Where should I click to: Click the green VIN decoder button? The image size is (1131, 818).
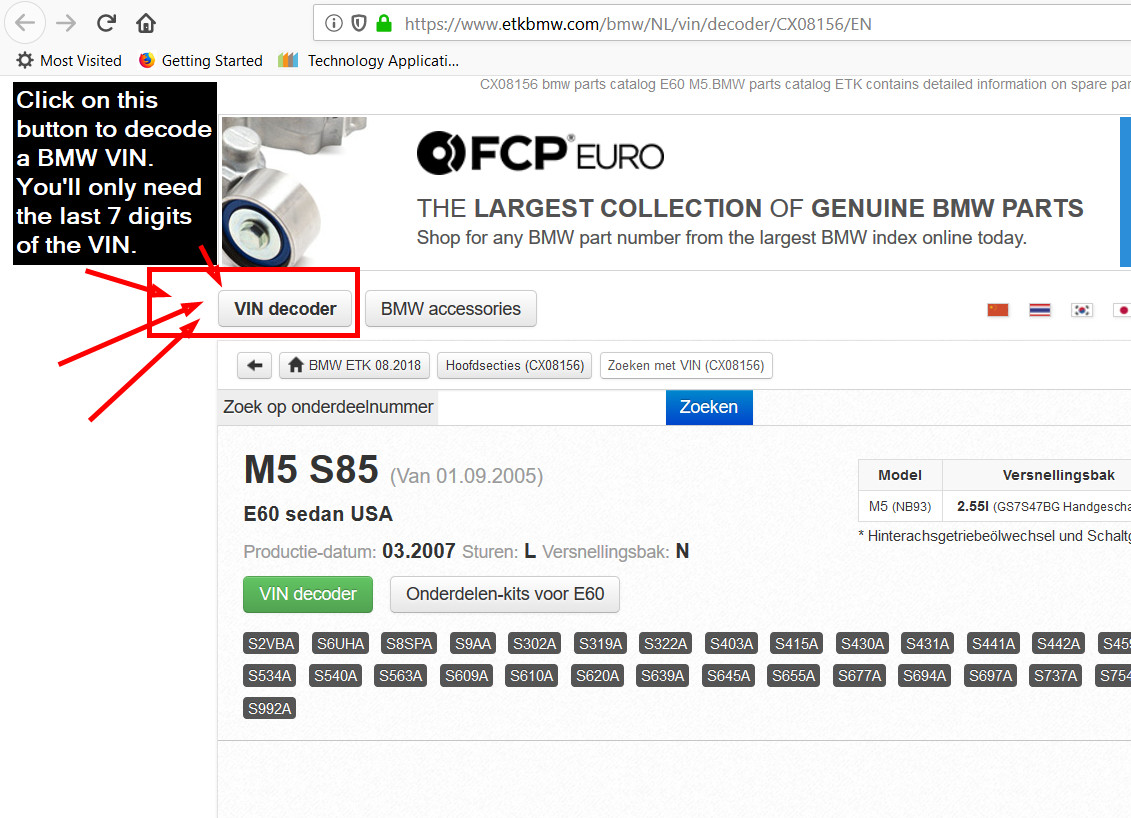(x=308, y=594)
